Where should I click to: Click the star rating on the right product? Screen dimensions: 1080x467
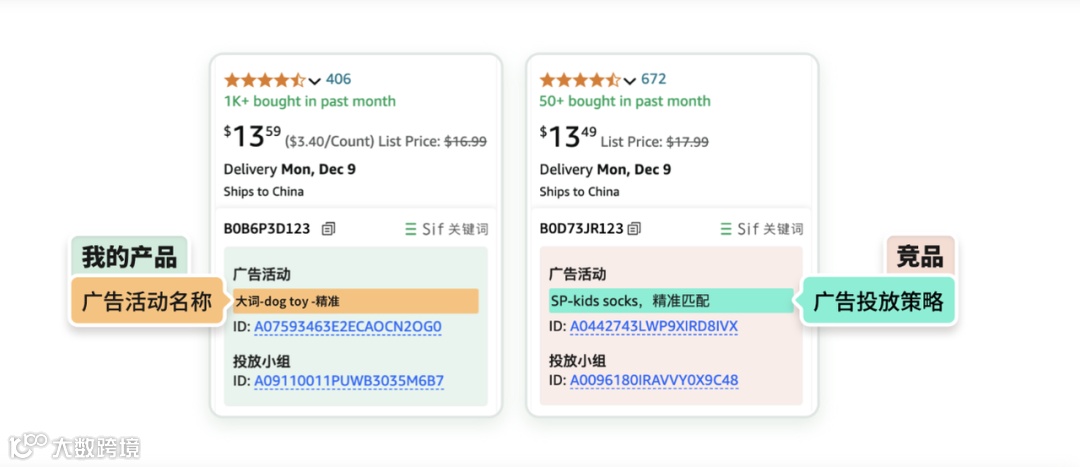580,80
